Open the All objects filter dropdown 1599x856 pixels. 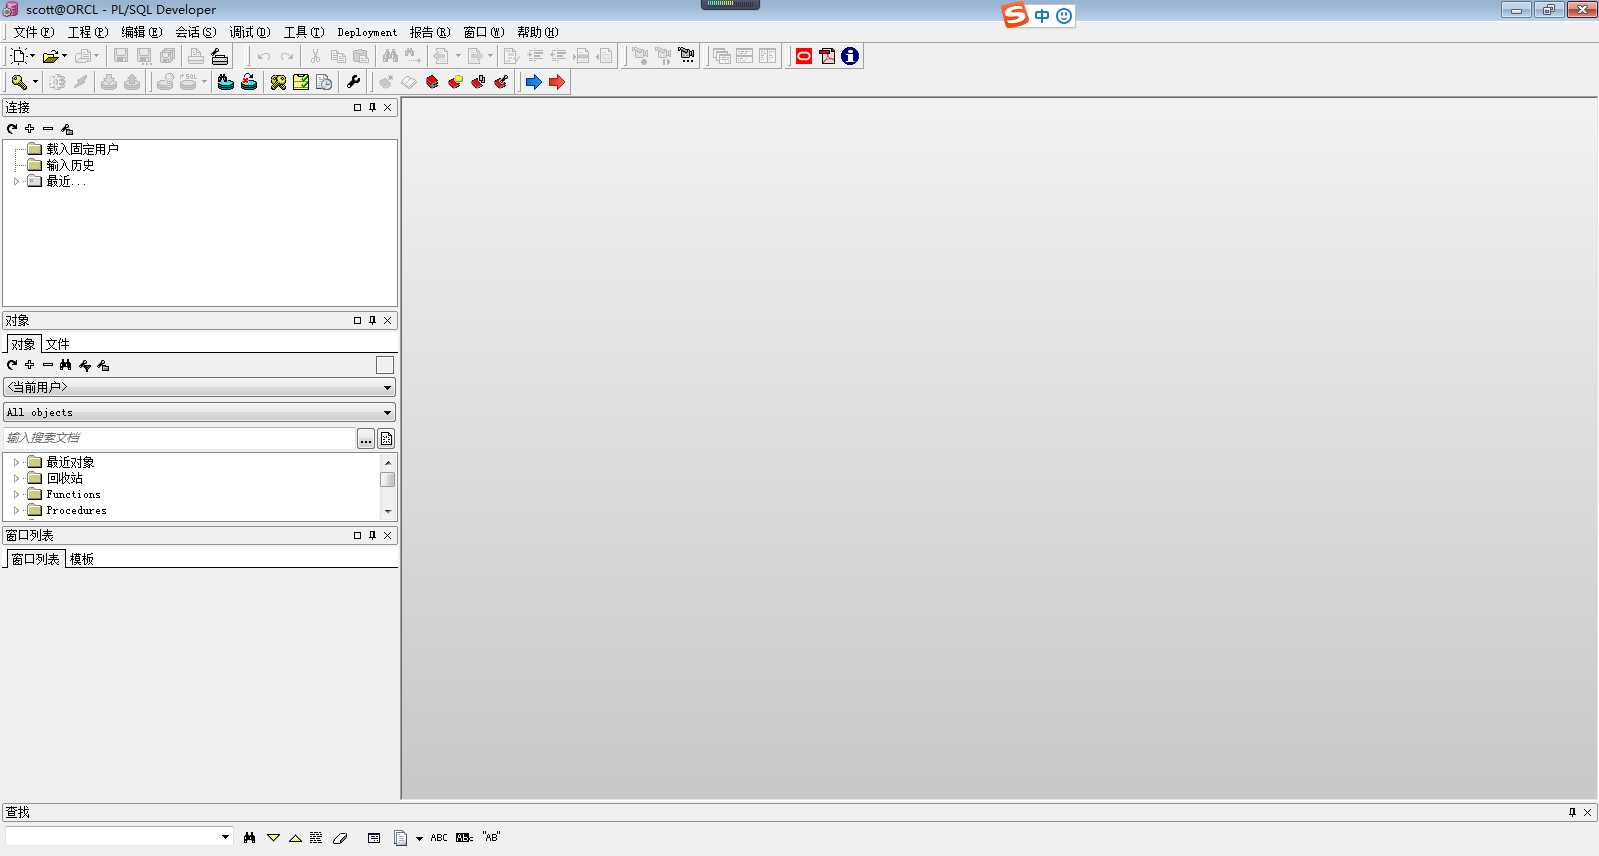[x=200, y=412]
